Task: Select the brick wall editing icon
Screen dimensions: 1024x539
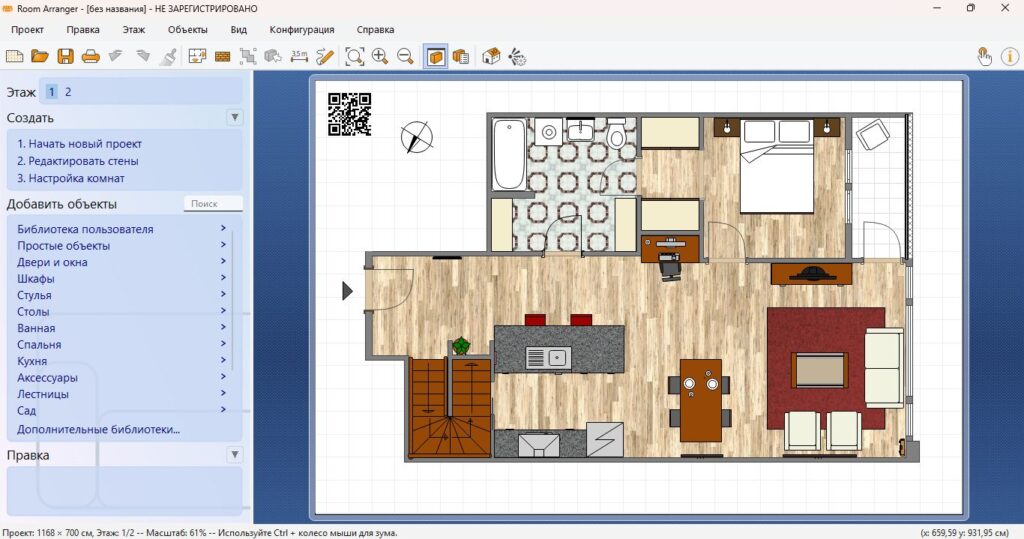Action: click(223, 57)
